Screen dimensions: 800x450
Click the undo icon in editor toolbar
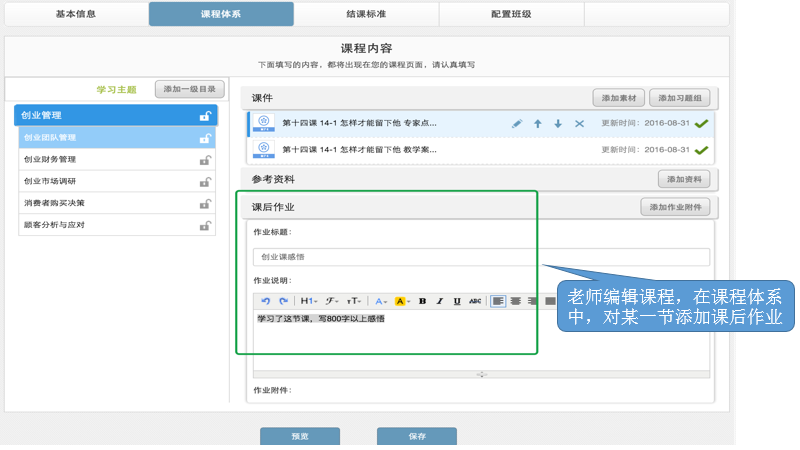point(265,300)
